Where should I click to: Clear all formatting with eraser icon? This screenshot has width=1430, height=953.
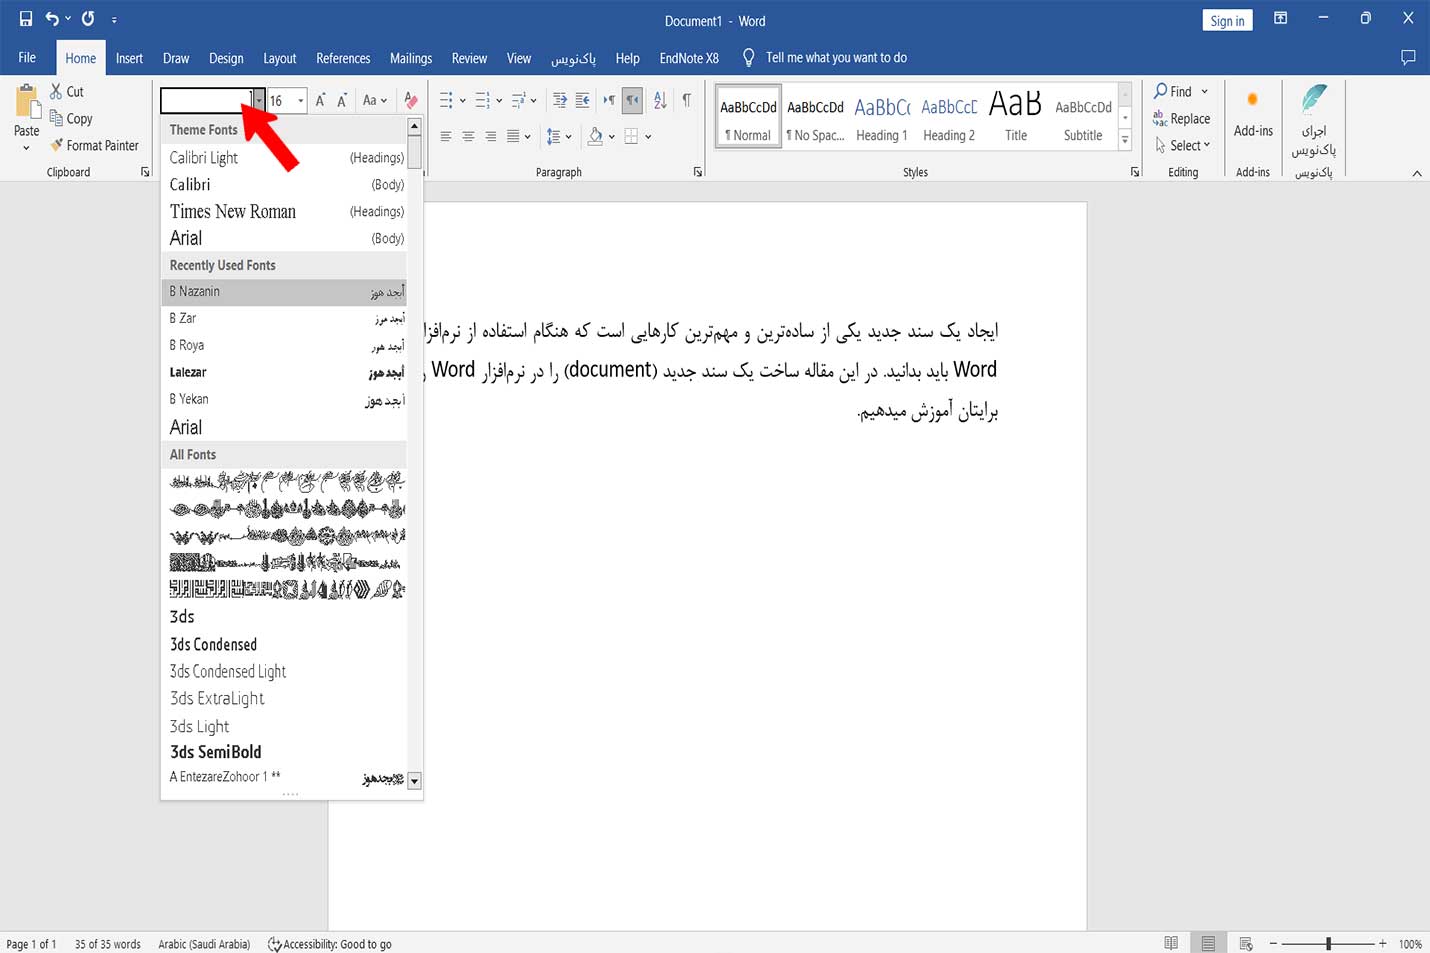(x=411, y=100)
